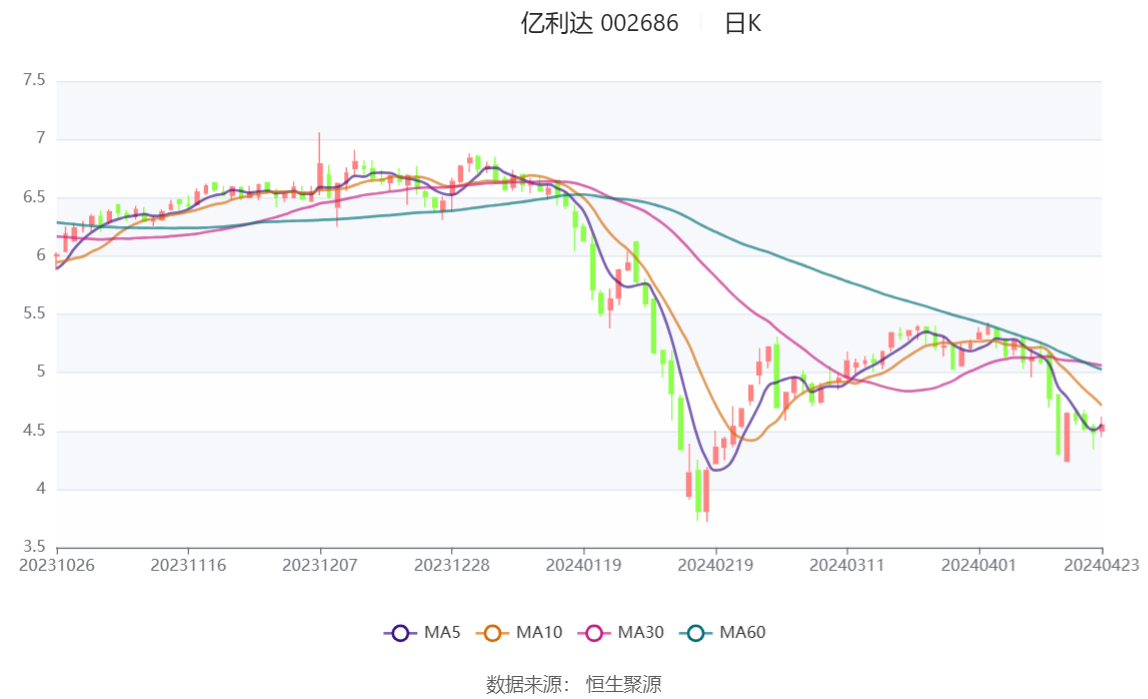Click the 亿利达 002686 title
This screenshot has height=699, width=1148.
600,23
